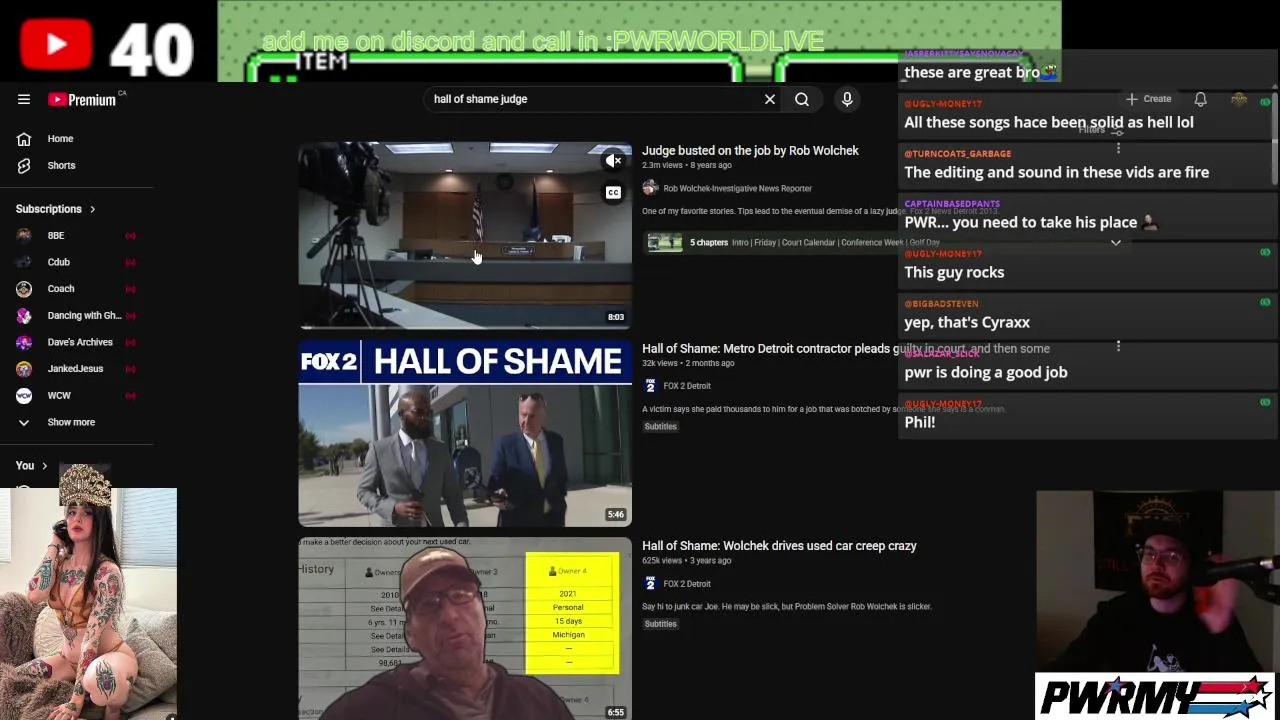Viewport: 1280px width, 720px height.
Task: Click Subtitles badge under used car video
Action: click(x=660, y=624)
